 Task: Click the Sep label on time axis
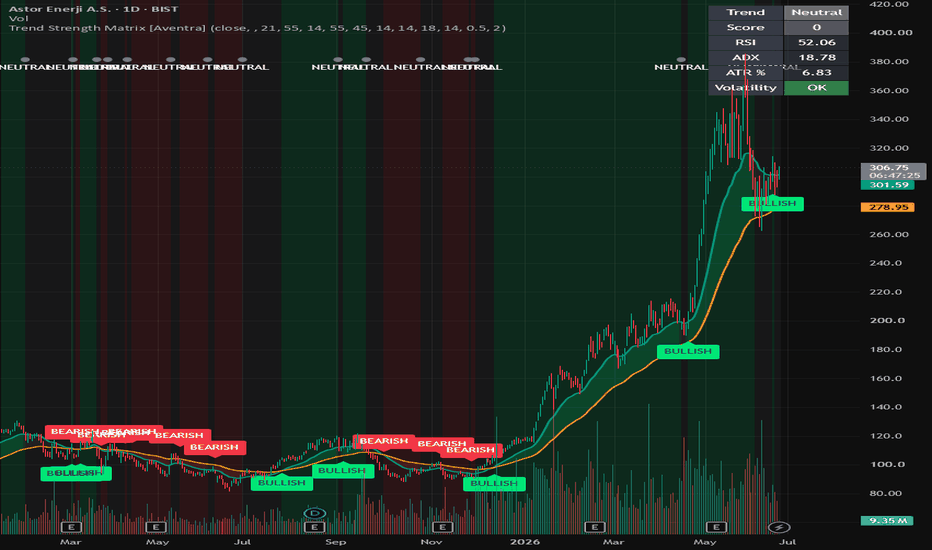pyautogui.click(x=335, y=542)
